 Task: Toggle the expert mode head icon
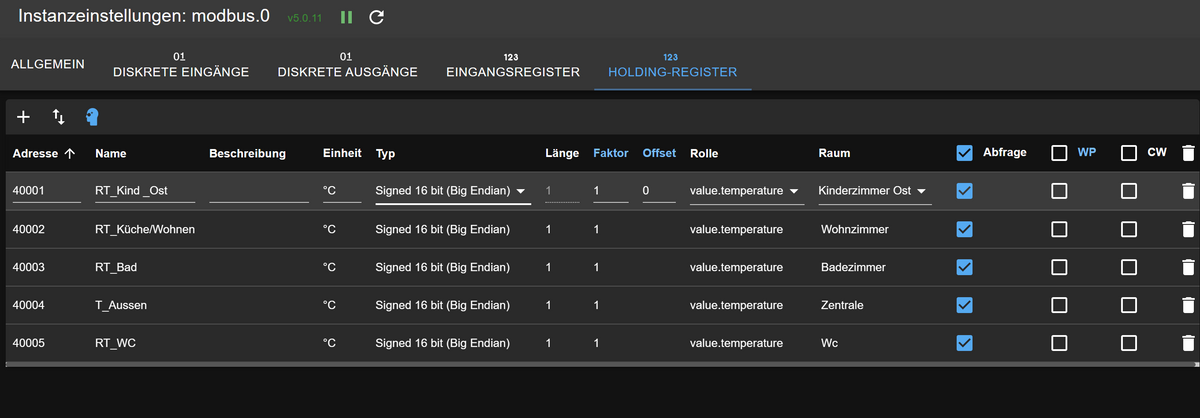92,117
